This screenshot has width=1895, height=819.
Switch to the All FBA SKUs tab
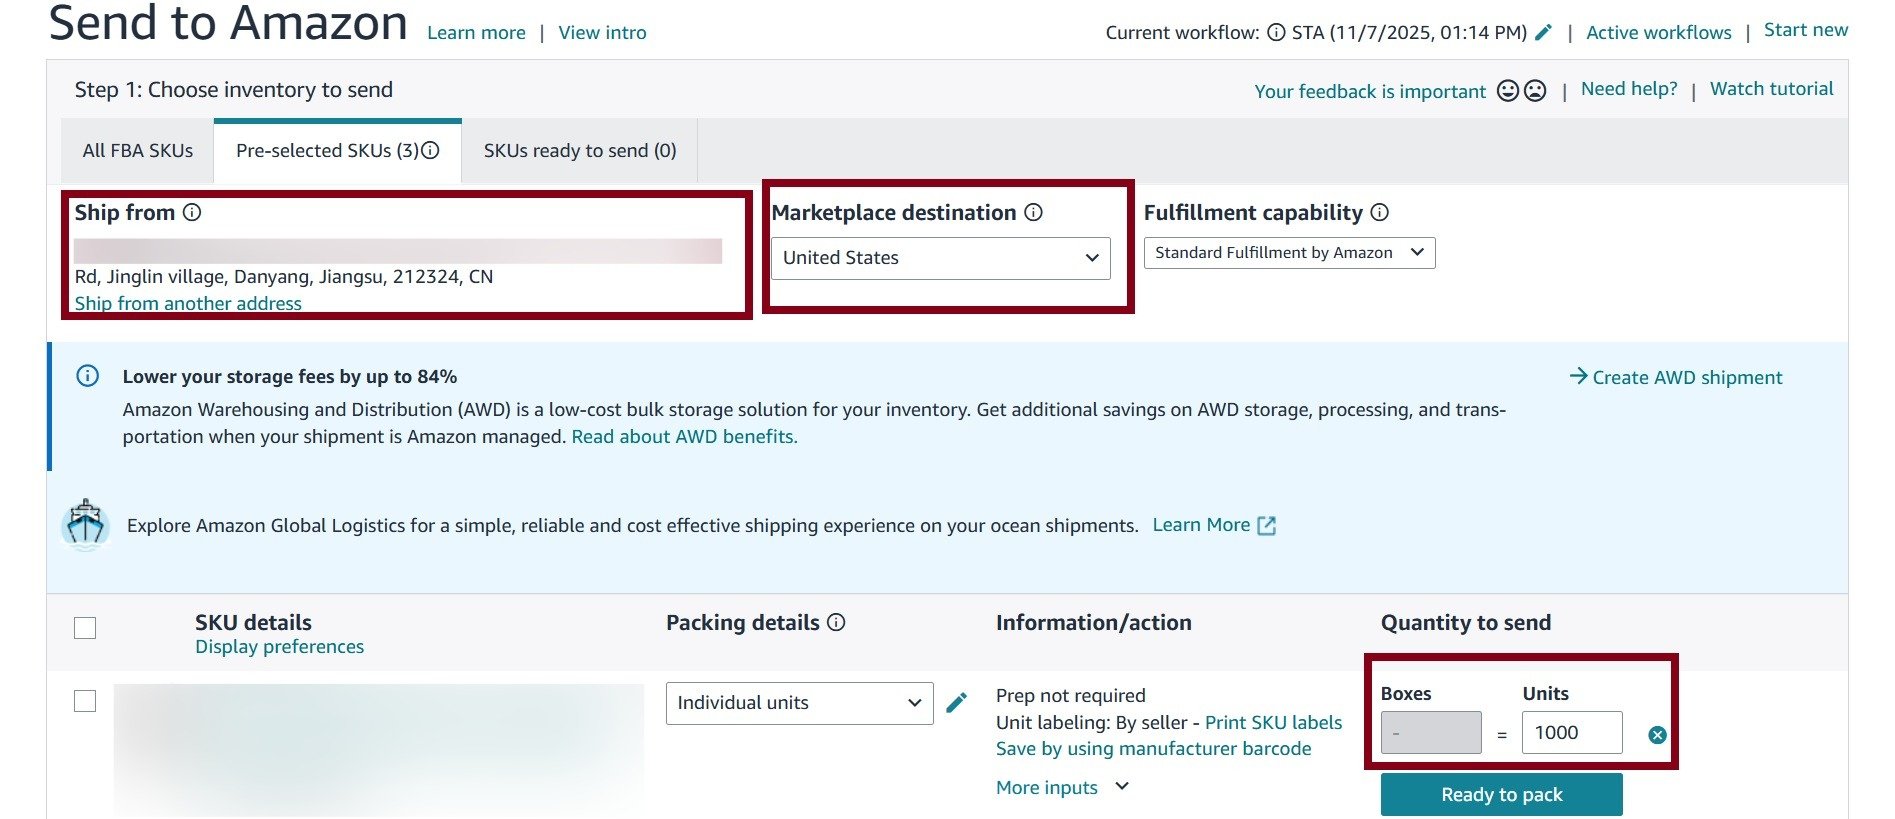pos(138,151)
